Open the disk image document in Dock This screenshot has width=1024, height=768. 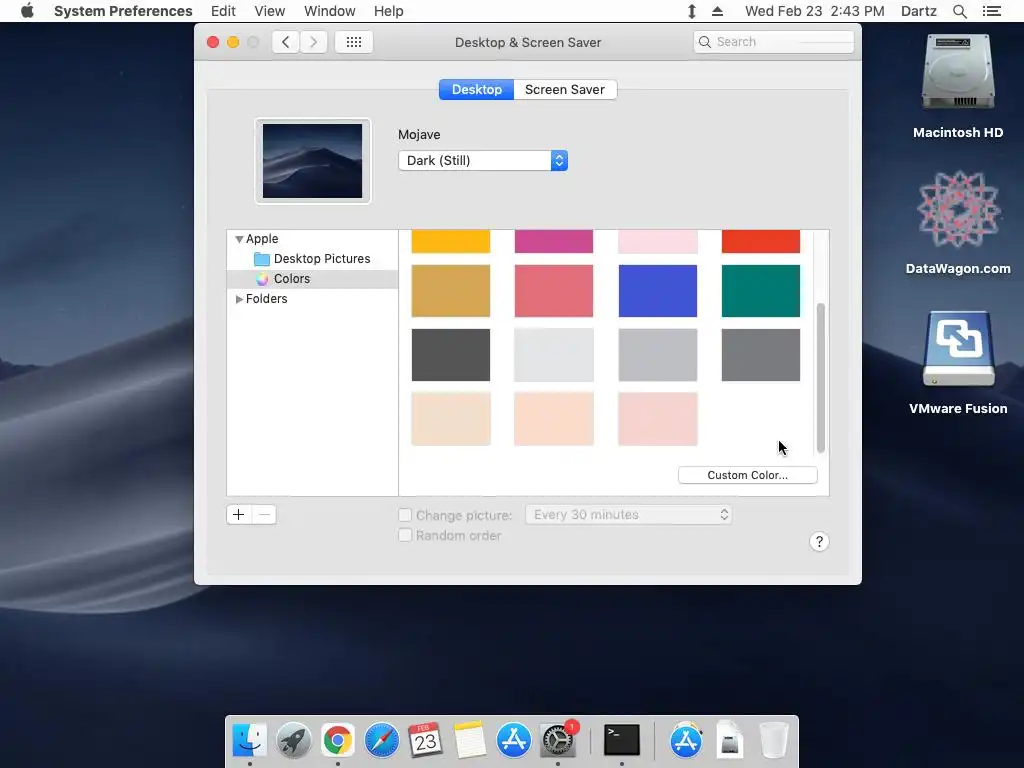(729, 741)
